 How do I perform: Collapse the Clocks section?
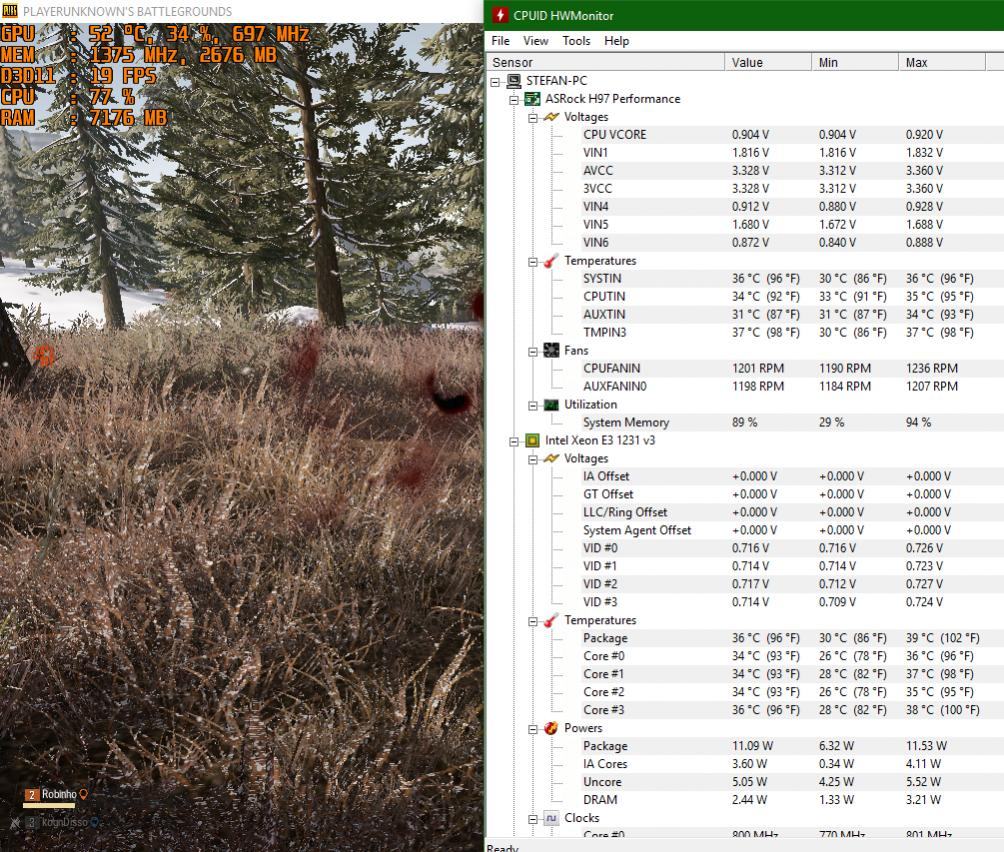[x=533, y=819]
